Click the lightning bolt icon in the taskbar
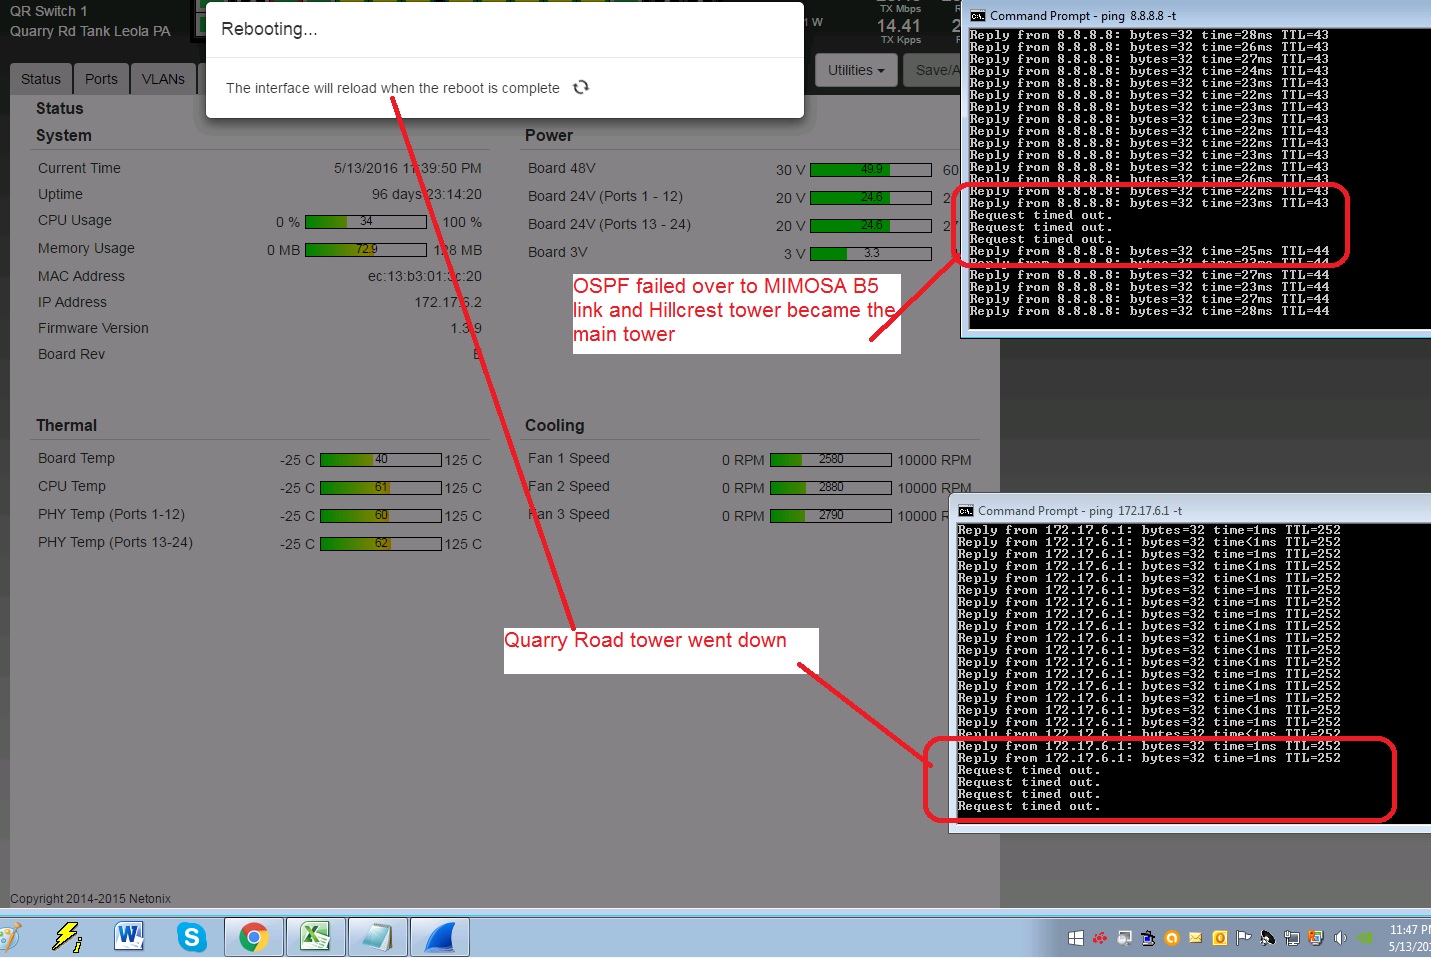 click(x=67, y=937)
